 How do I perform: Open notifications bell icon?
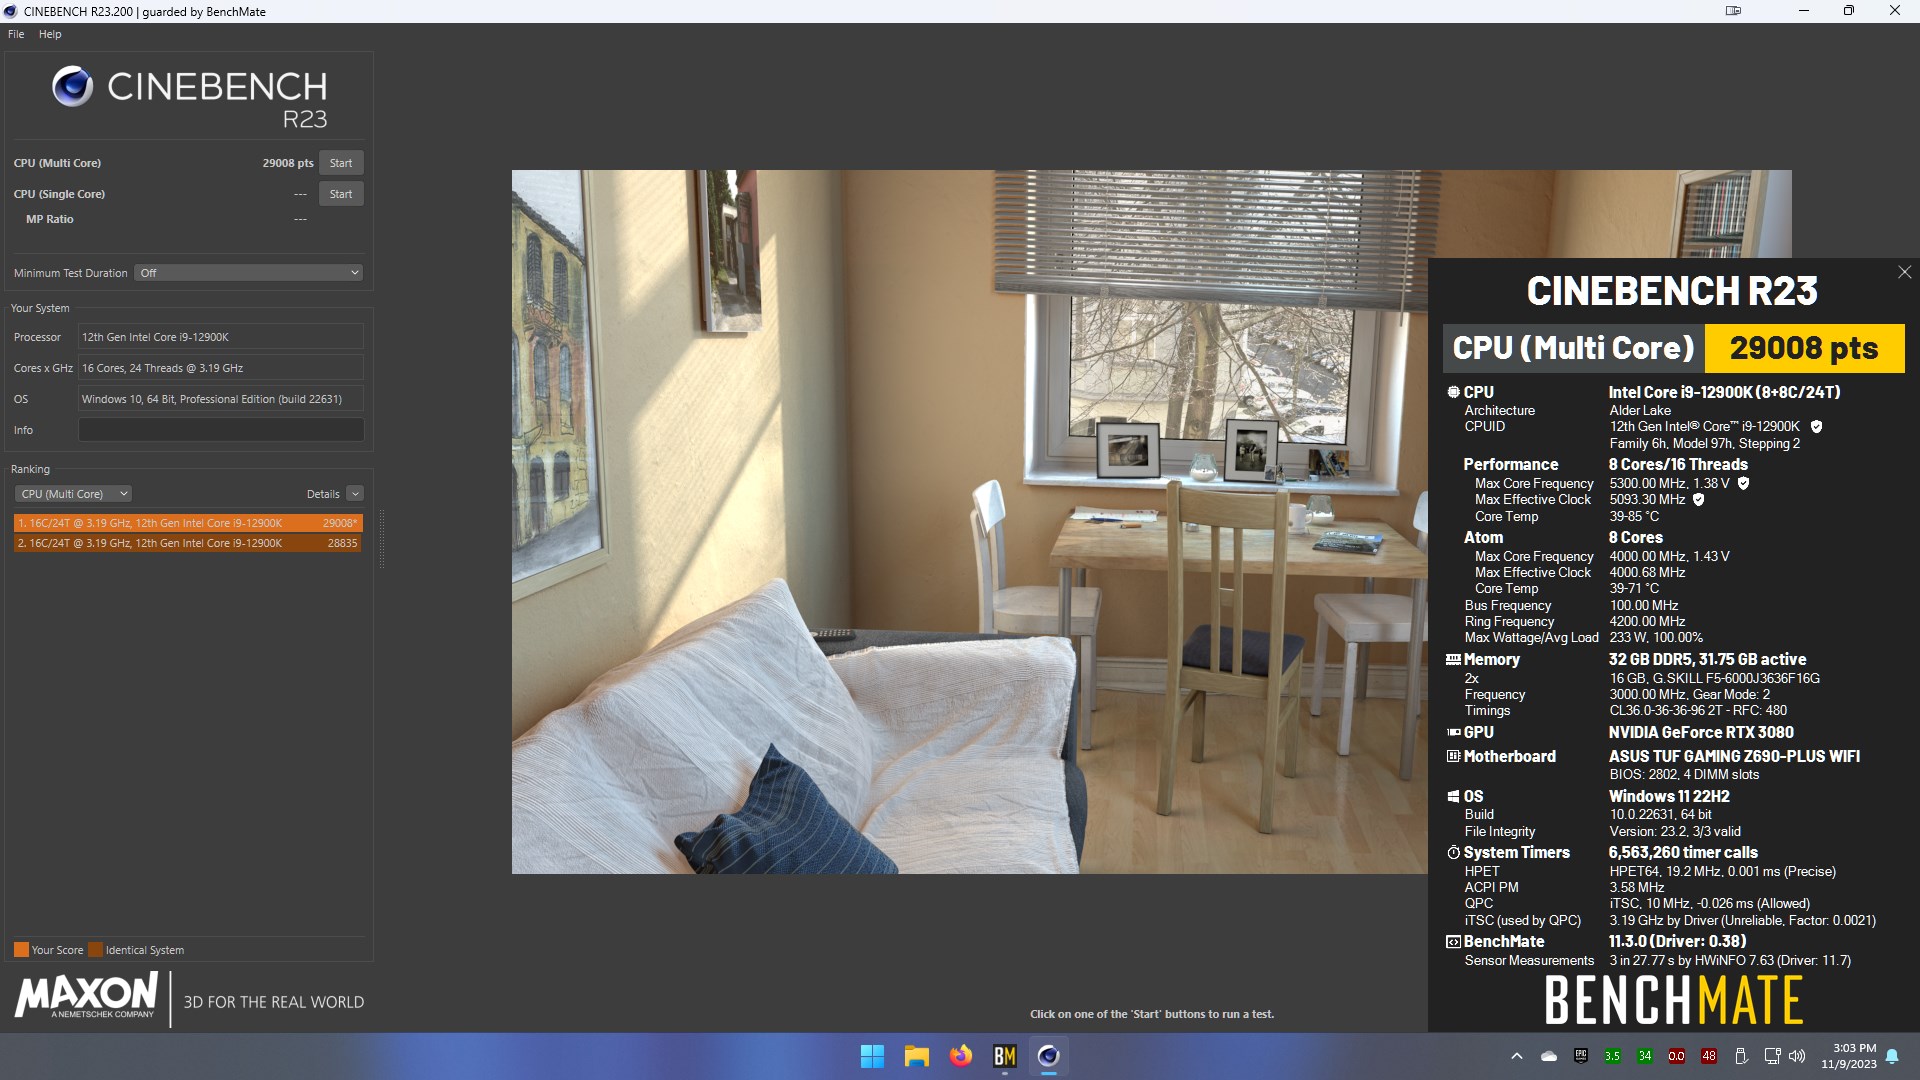(1892, 1056)
